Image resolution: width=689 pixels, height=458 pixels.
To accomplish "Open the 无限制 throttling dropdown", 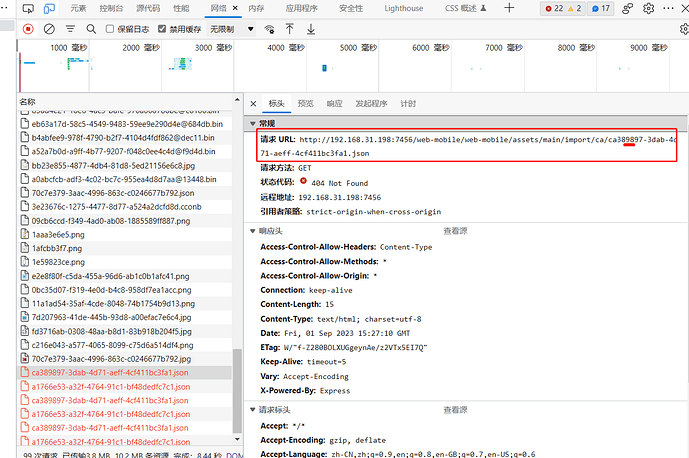I will [231, 29].
